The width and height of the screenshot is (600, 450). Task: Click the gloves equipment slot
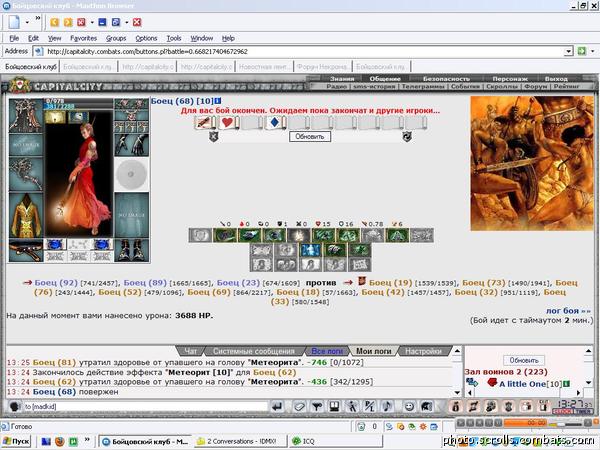(x=131, y=145)
